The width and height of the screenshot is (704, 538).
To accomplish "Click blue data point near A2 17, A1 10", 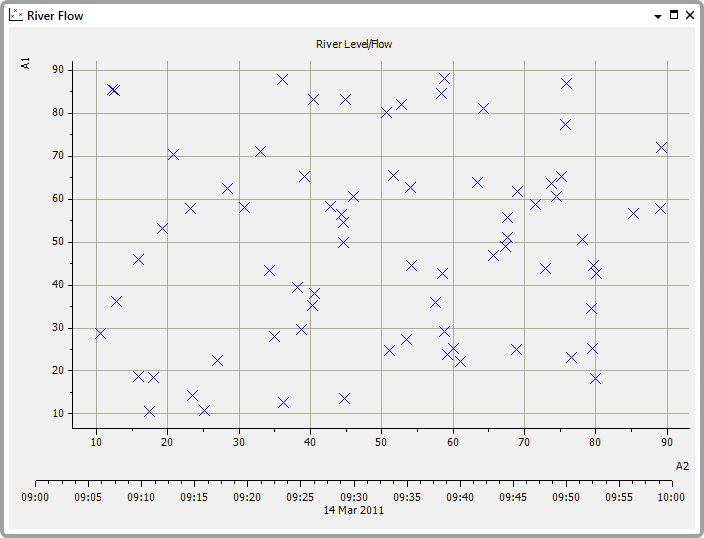I will [149, 411].
